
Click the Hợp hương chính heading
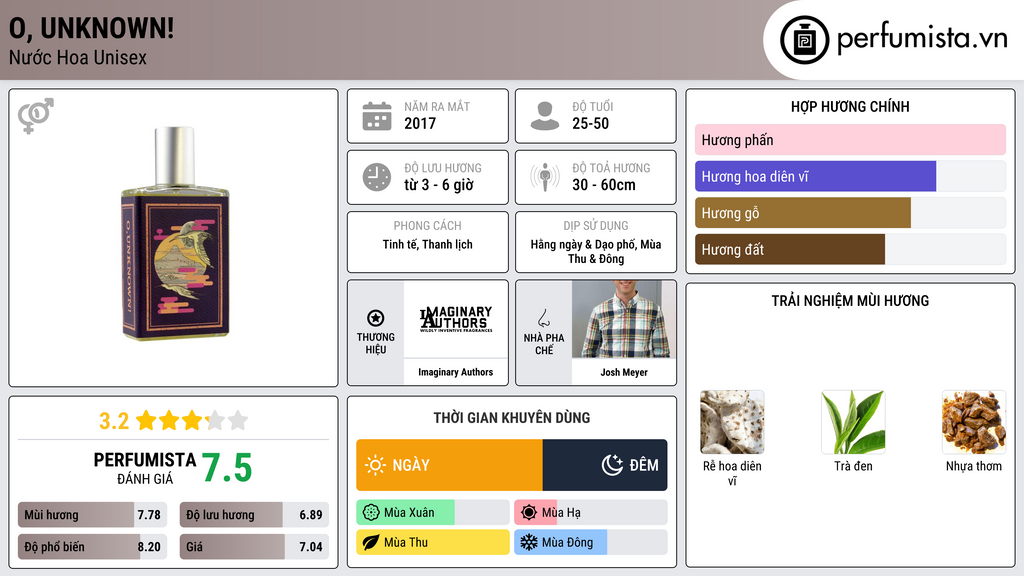coord(850,106)
